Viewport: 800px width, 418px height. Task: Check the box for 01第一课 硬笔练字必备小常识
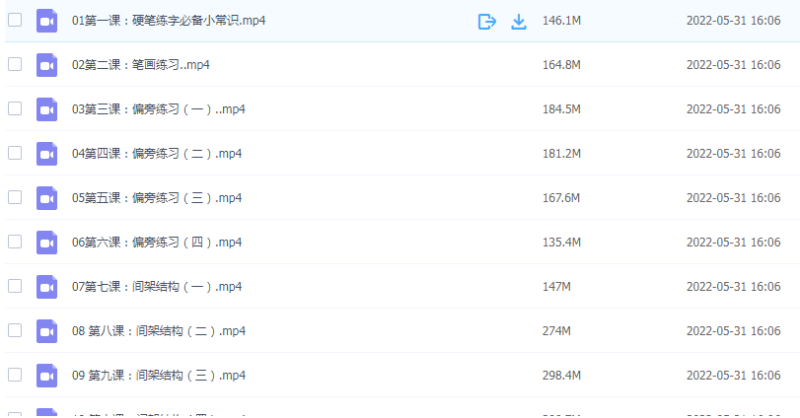coord(15,20)
